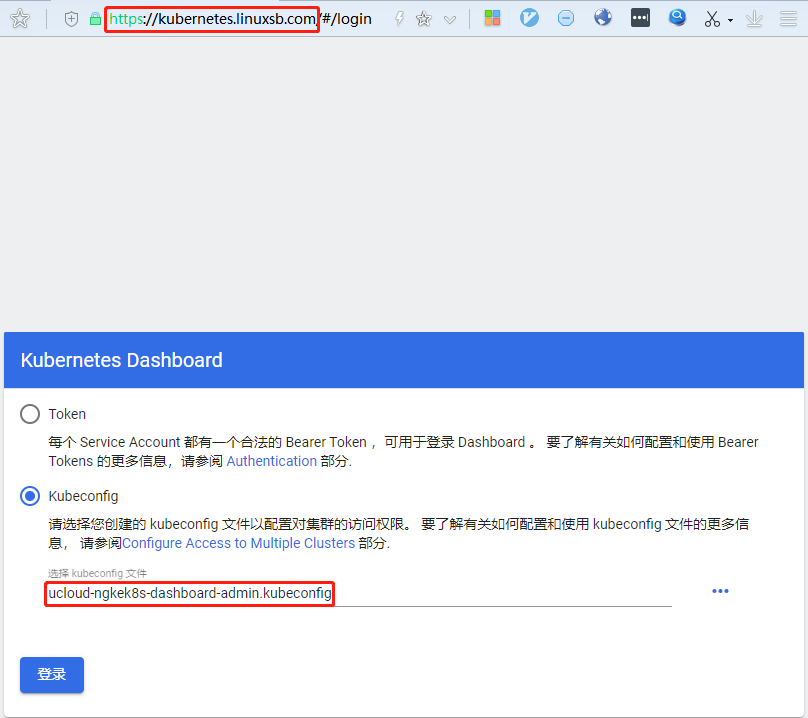Click the URL in the address bar
The height and width of the screenshot is (718, 808).
point(238,19)
